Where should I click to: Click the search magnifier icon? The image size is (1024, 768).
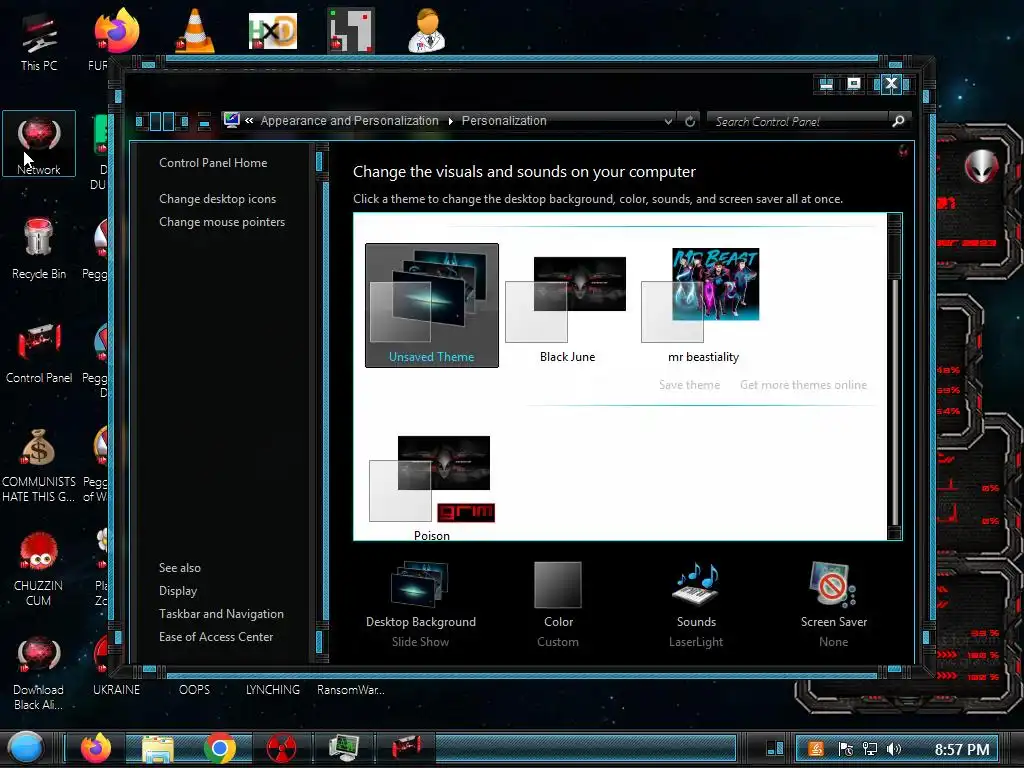click(x=899, y=121)
